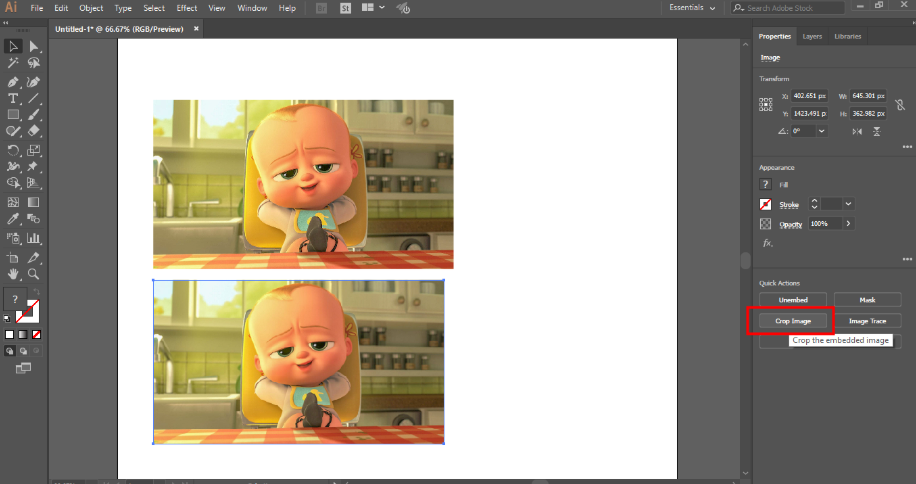Switch to Draw Normal mode

pos(9,351)
